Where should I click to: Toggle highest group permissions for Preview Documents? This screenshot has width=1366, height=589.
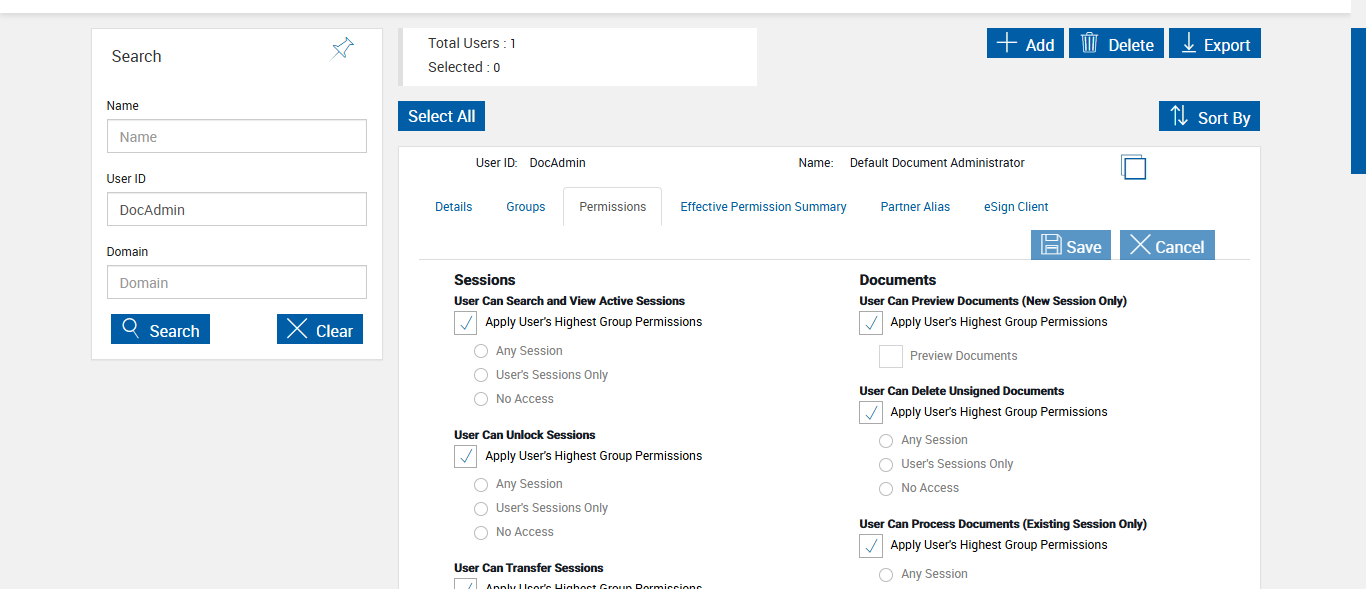click(x=871, y=323)
